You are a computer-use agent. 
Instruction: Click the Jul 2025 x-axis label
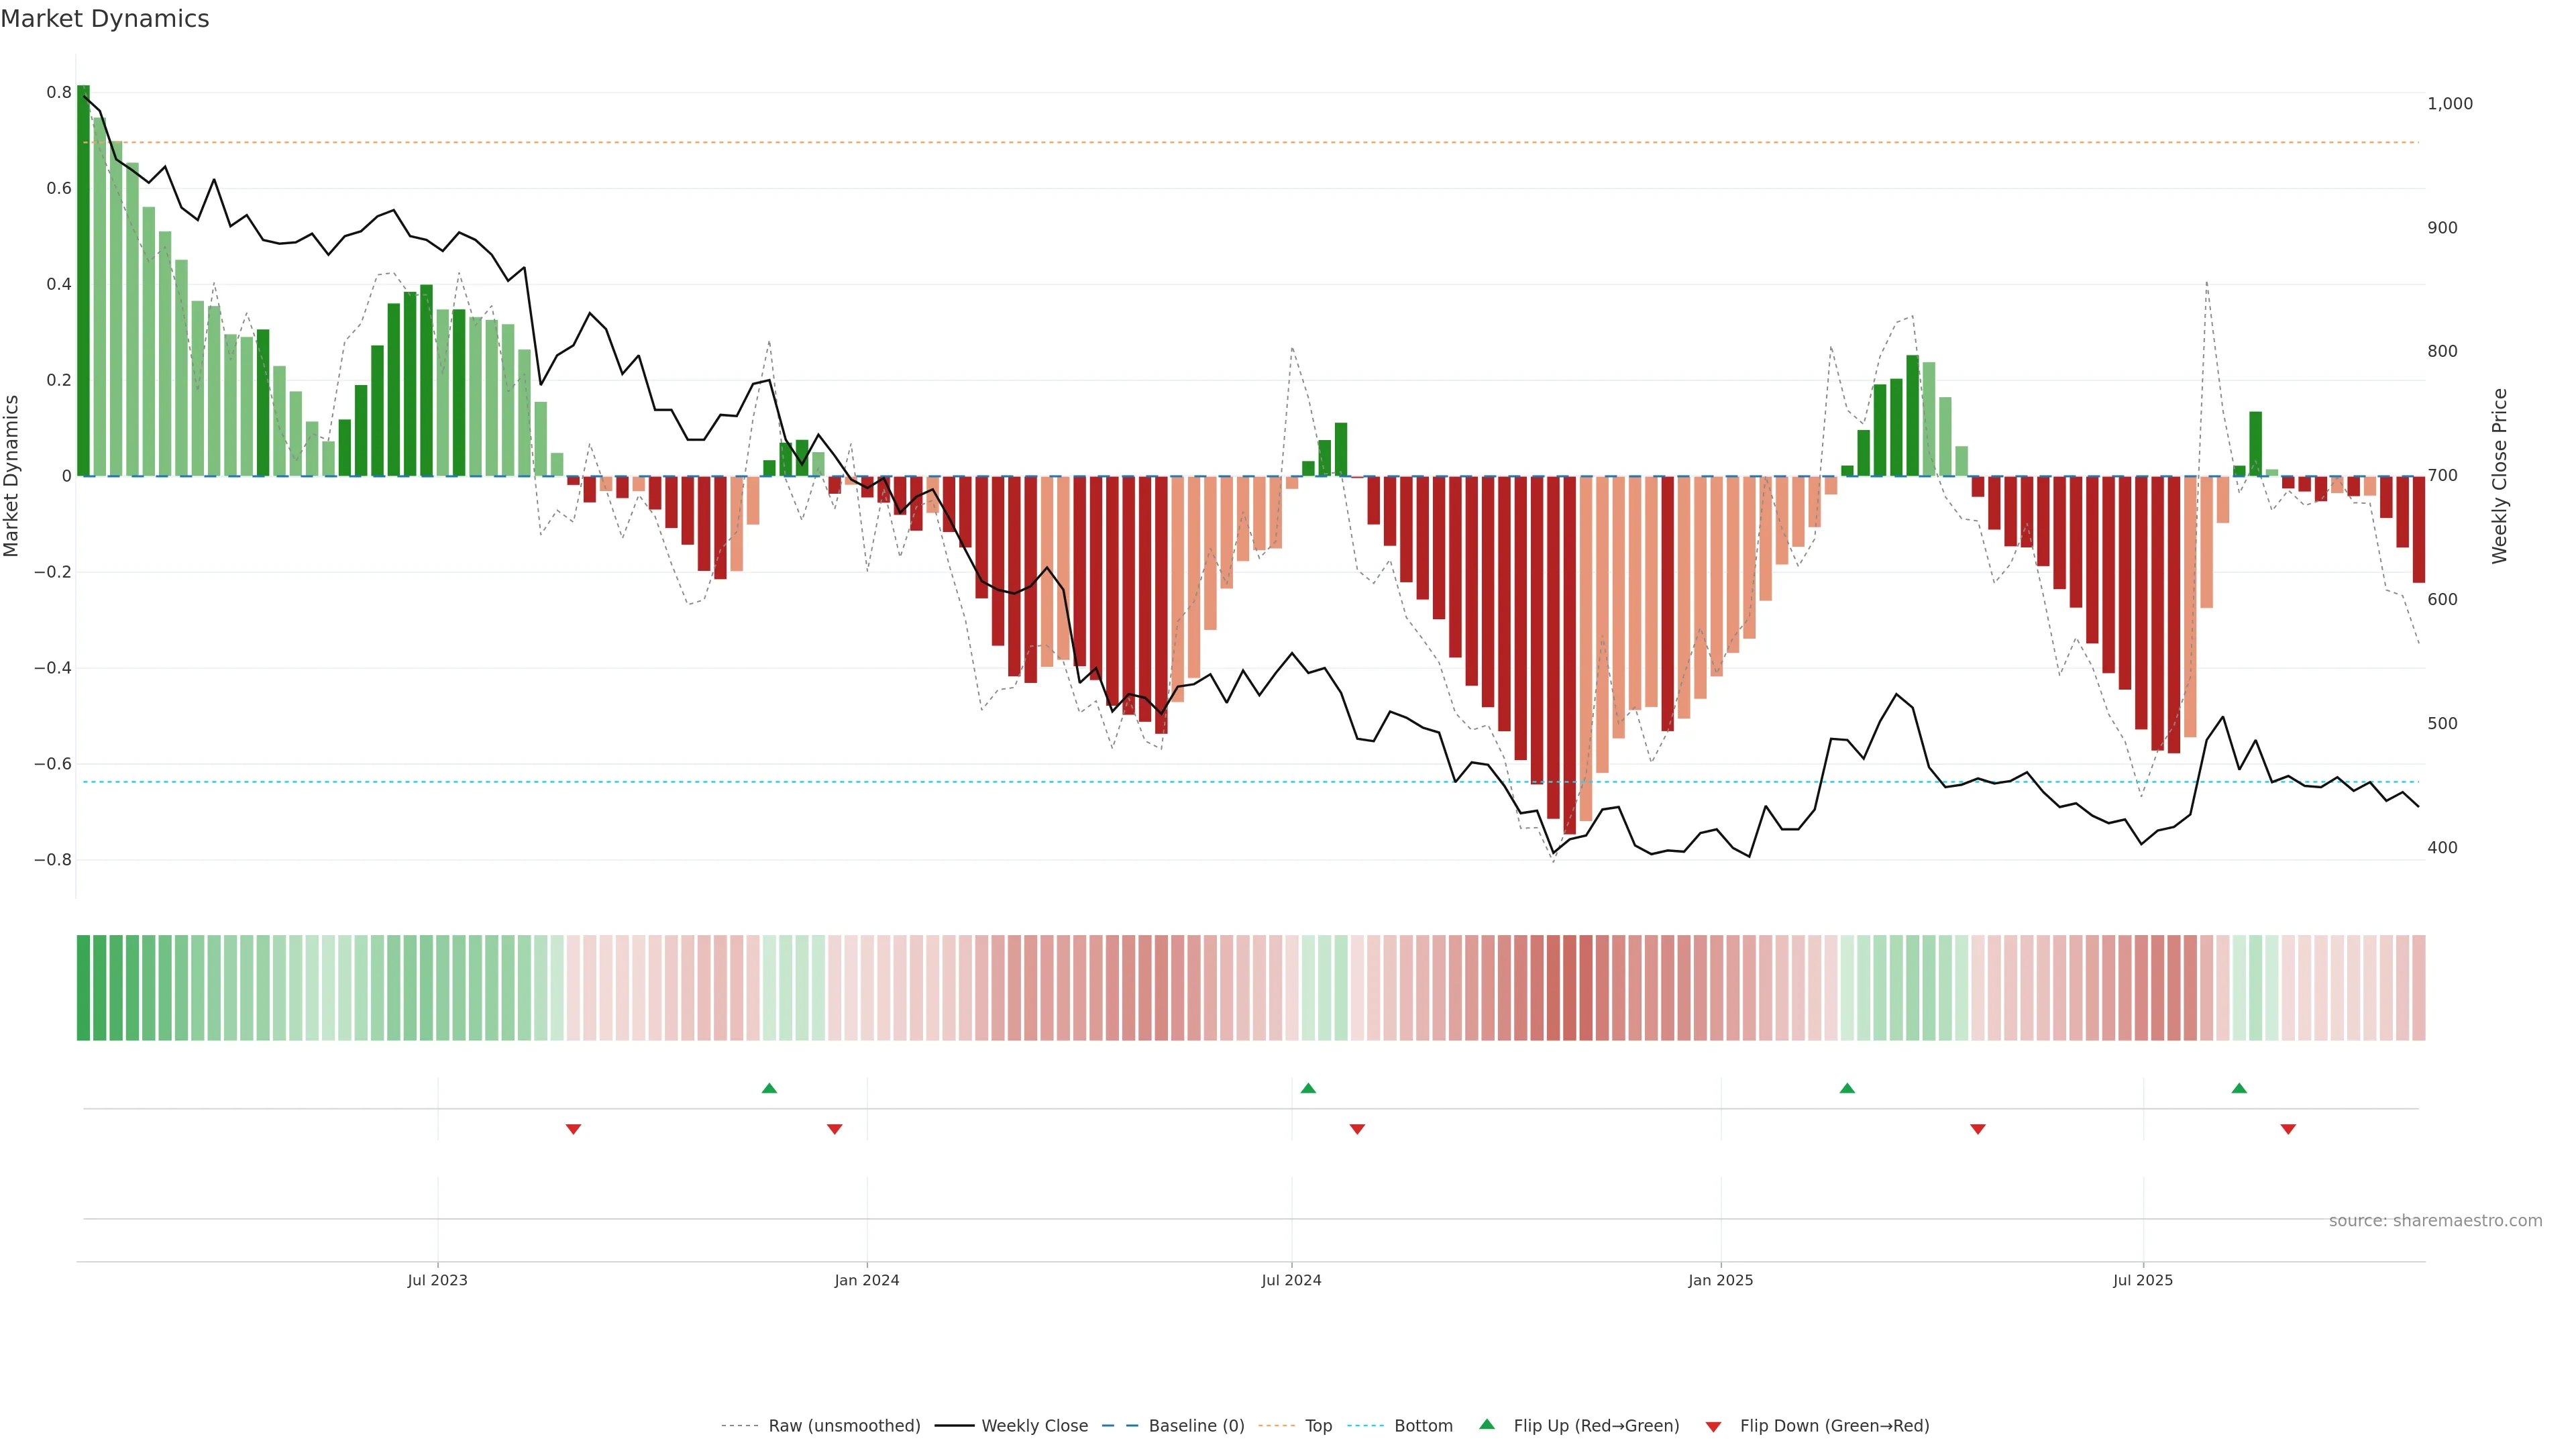[x=2143, y=1280]
